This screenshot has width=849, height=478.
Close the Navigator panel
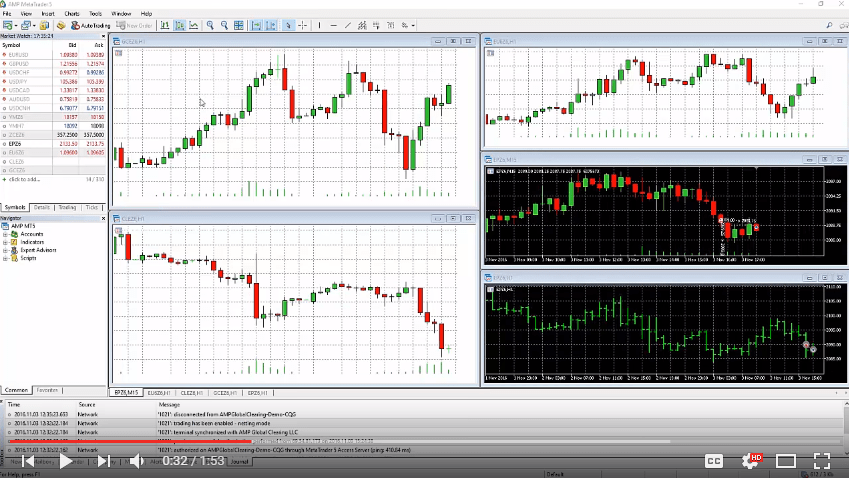pos(103,218)
